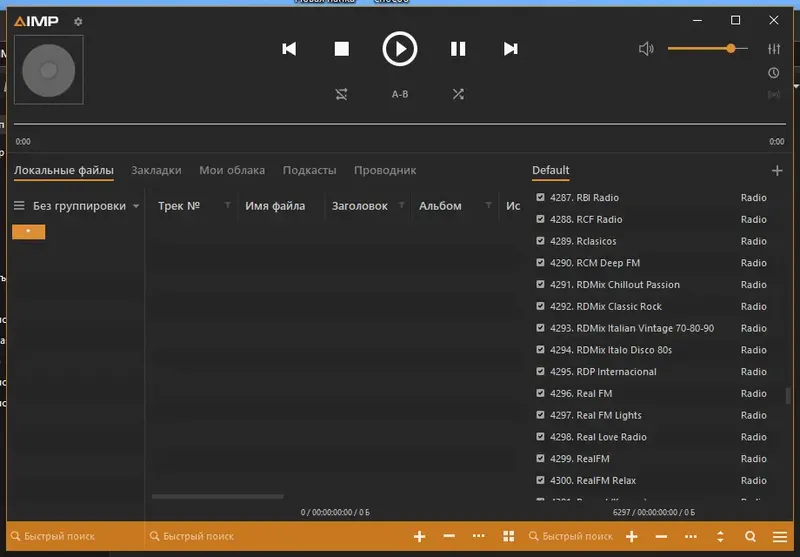Skip to the previous track
Screen dimensions: 800x557
pos(289,49)
